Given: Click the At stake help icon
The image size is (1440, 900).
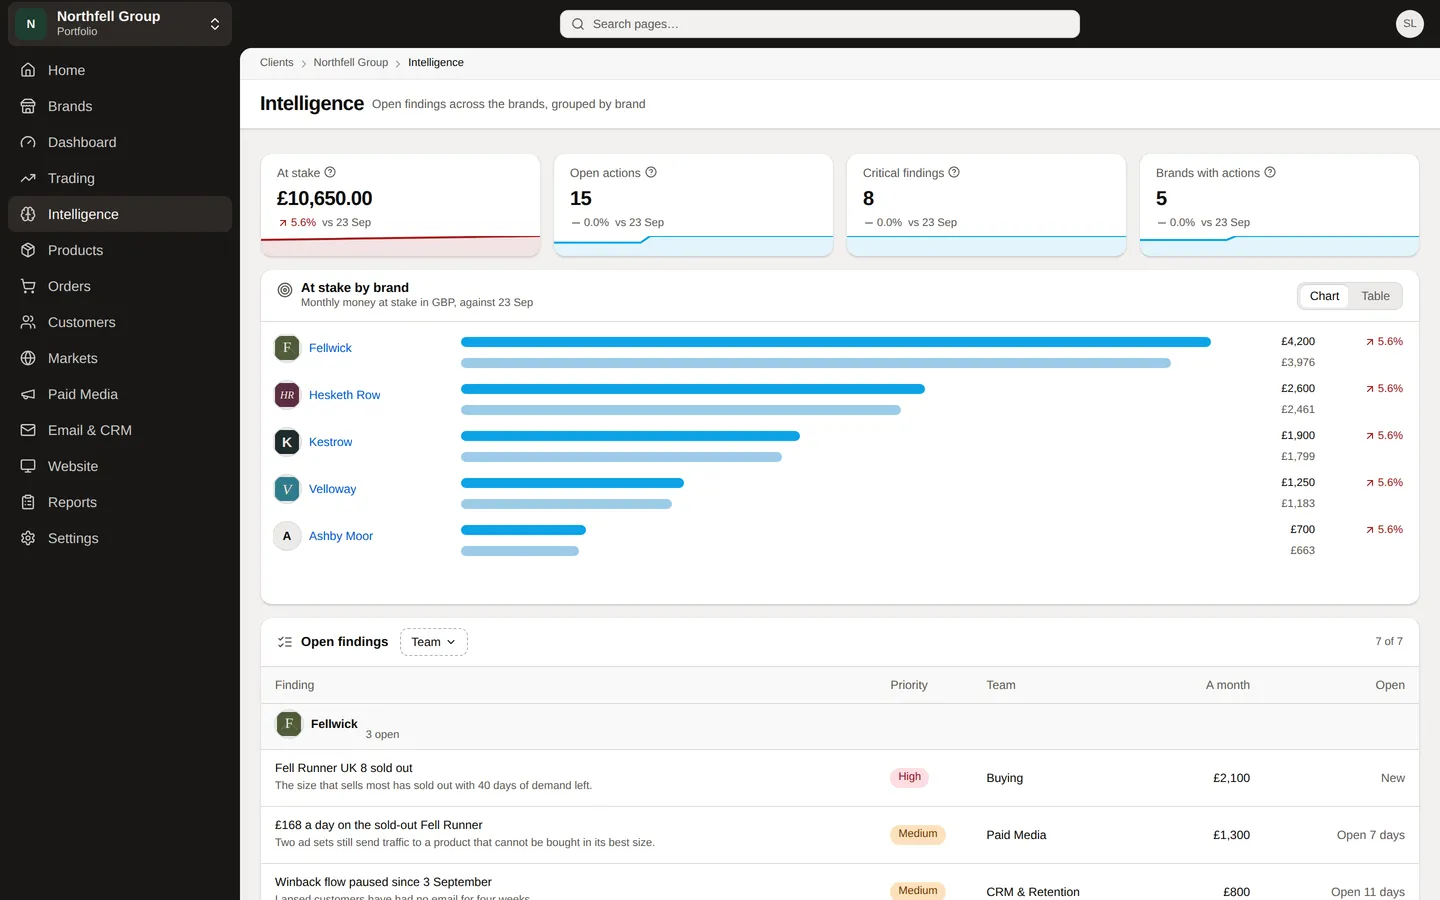Looking at the screenshot, I should click(330, 172).
